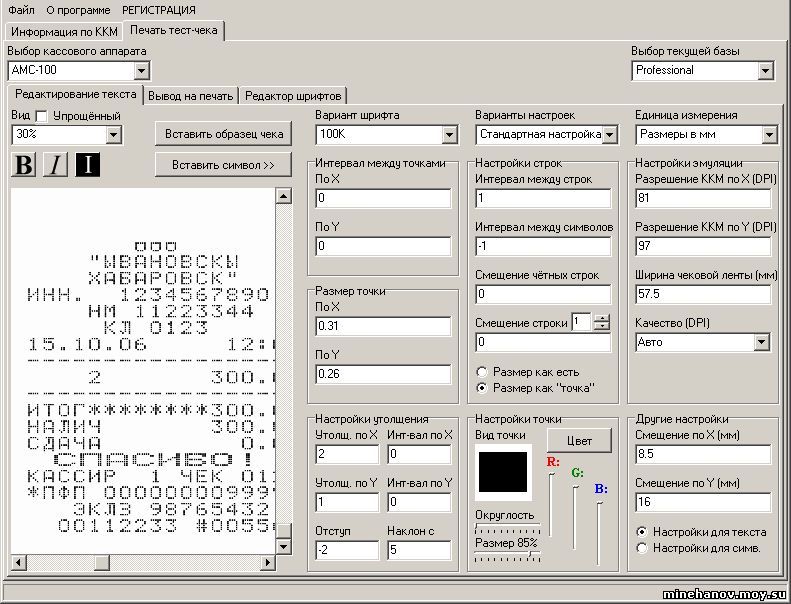Click the dot interval По Y field
The image size is (791, 604).
(x=383, y=246)
